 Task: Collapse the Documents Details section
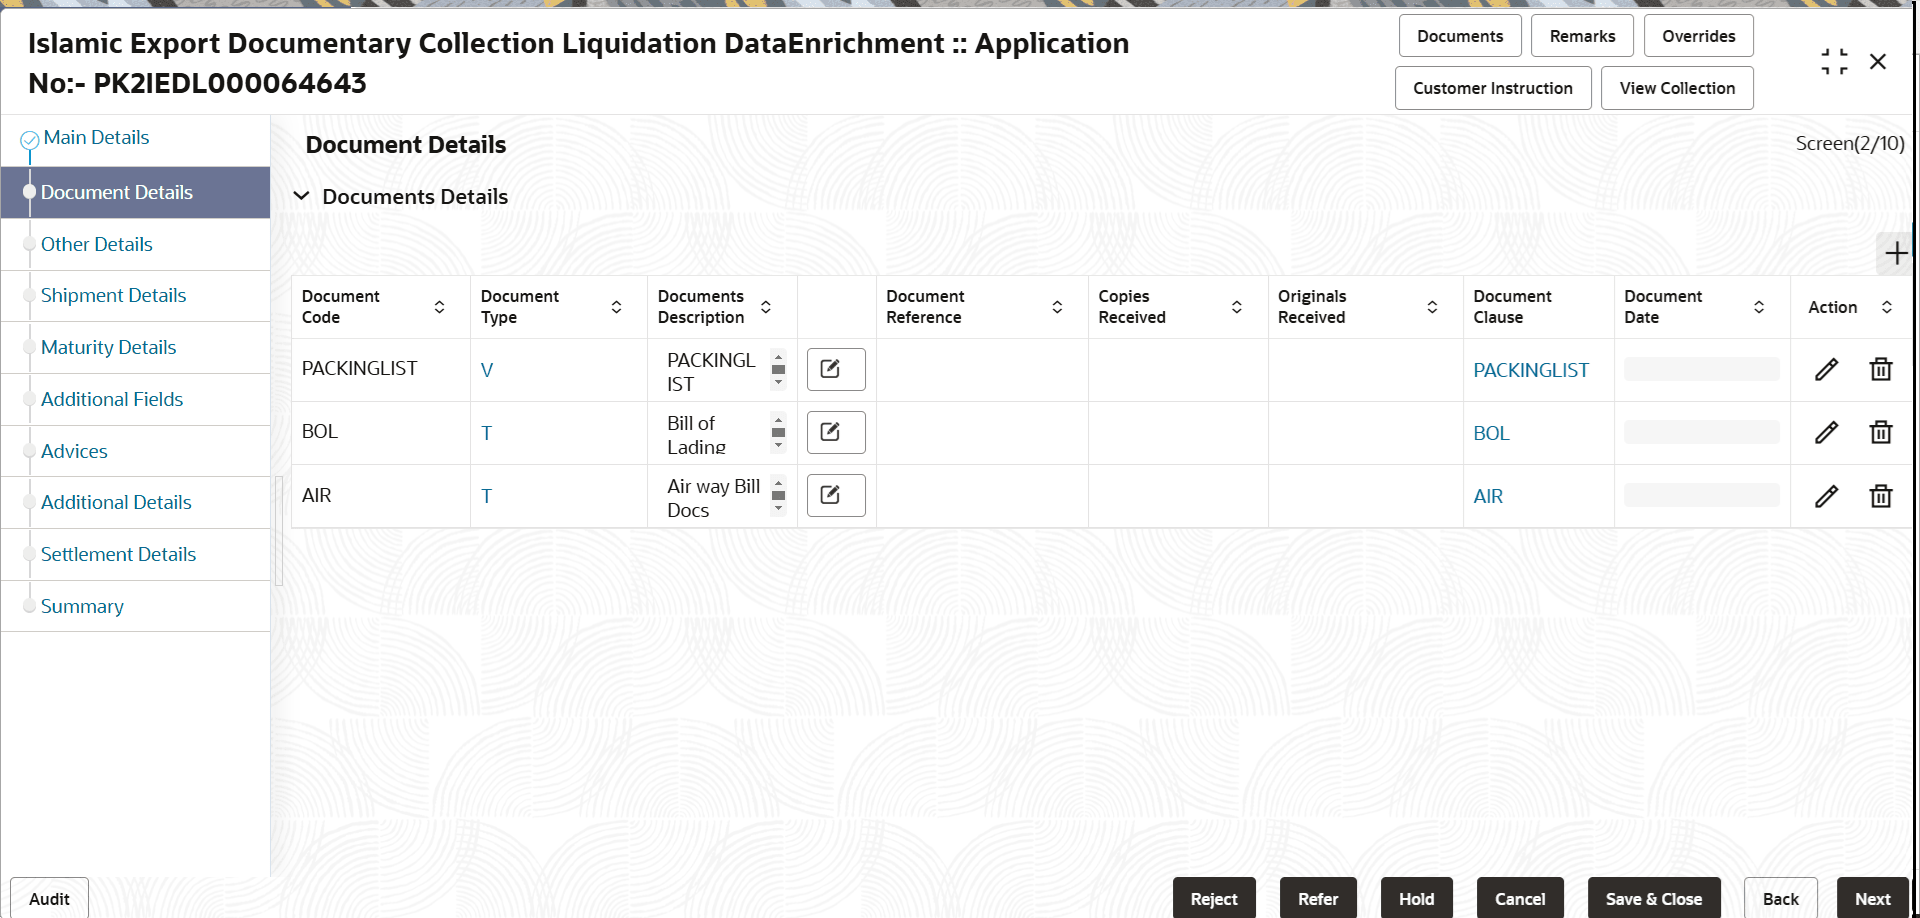click(x=302, y=196)
